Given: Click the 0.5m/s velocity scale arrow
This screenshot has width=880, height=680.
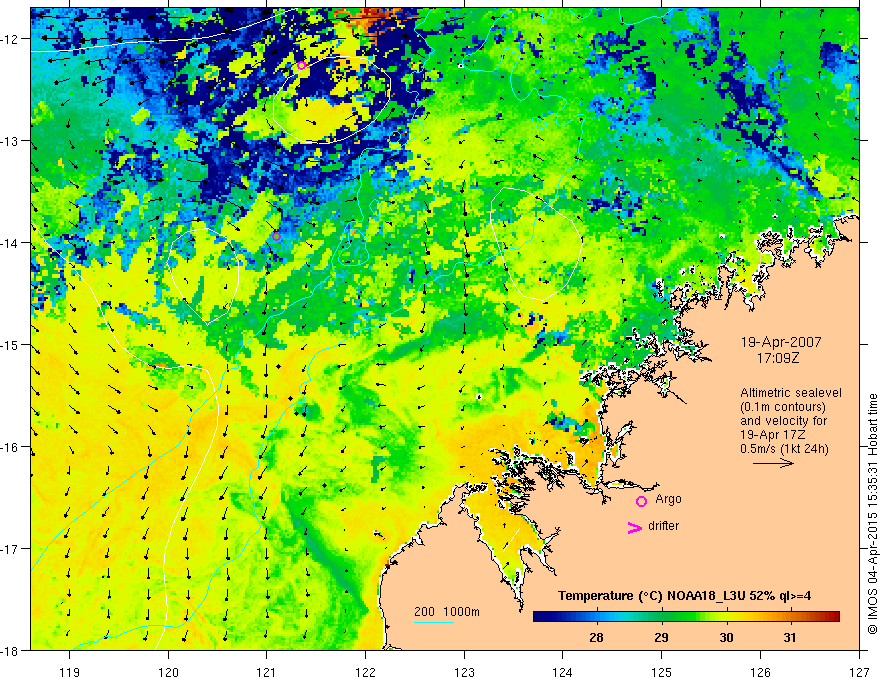Looking at the screenshot, I should point(773,463).
